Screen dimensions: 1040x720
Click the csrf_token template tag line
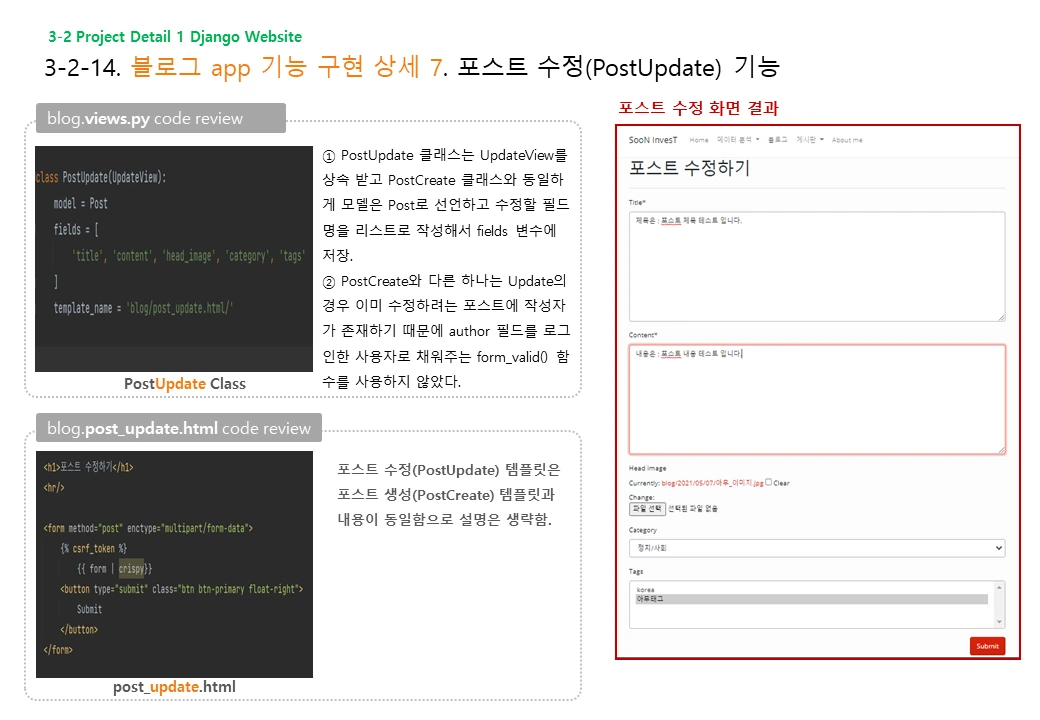(x=94, y=548)
